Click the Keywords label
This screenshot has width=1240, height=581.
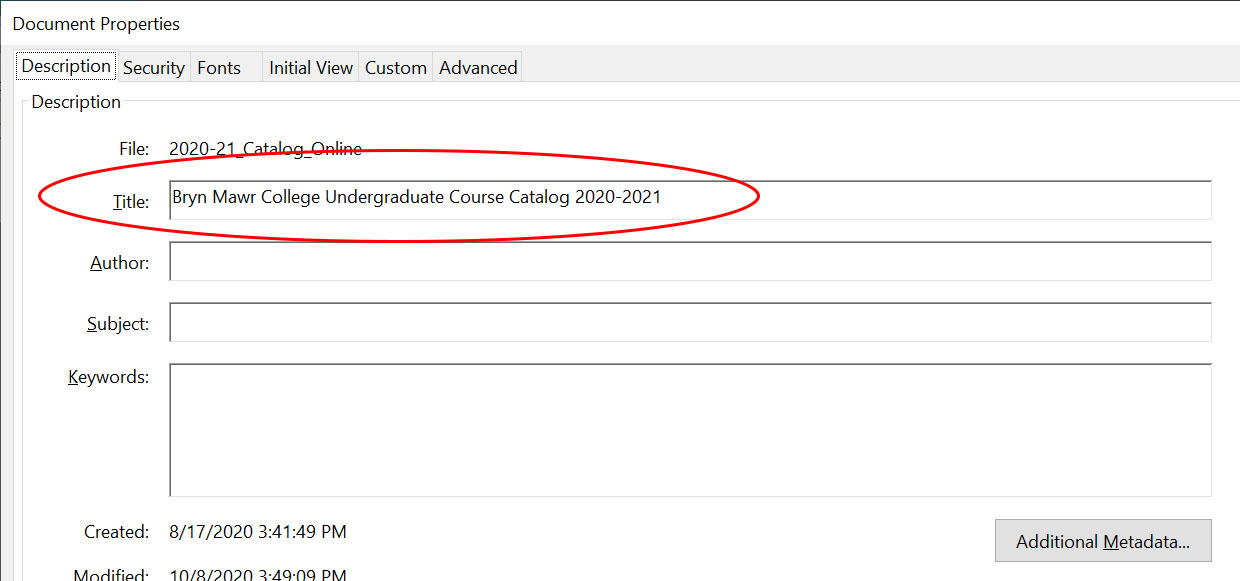(108, 377)
